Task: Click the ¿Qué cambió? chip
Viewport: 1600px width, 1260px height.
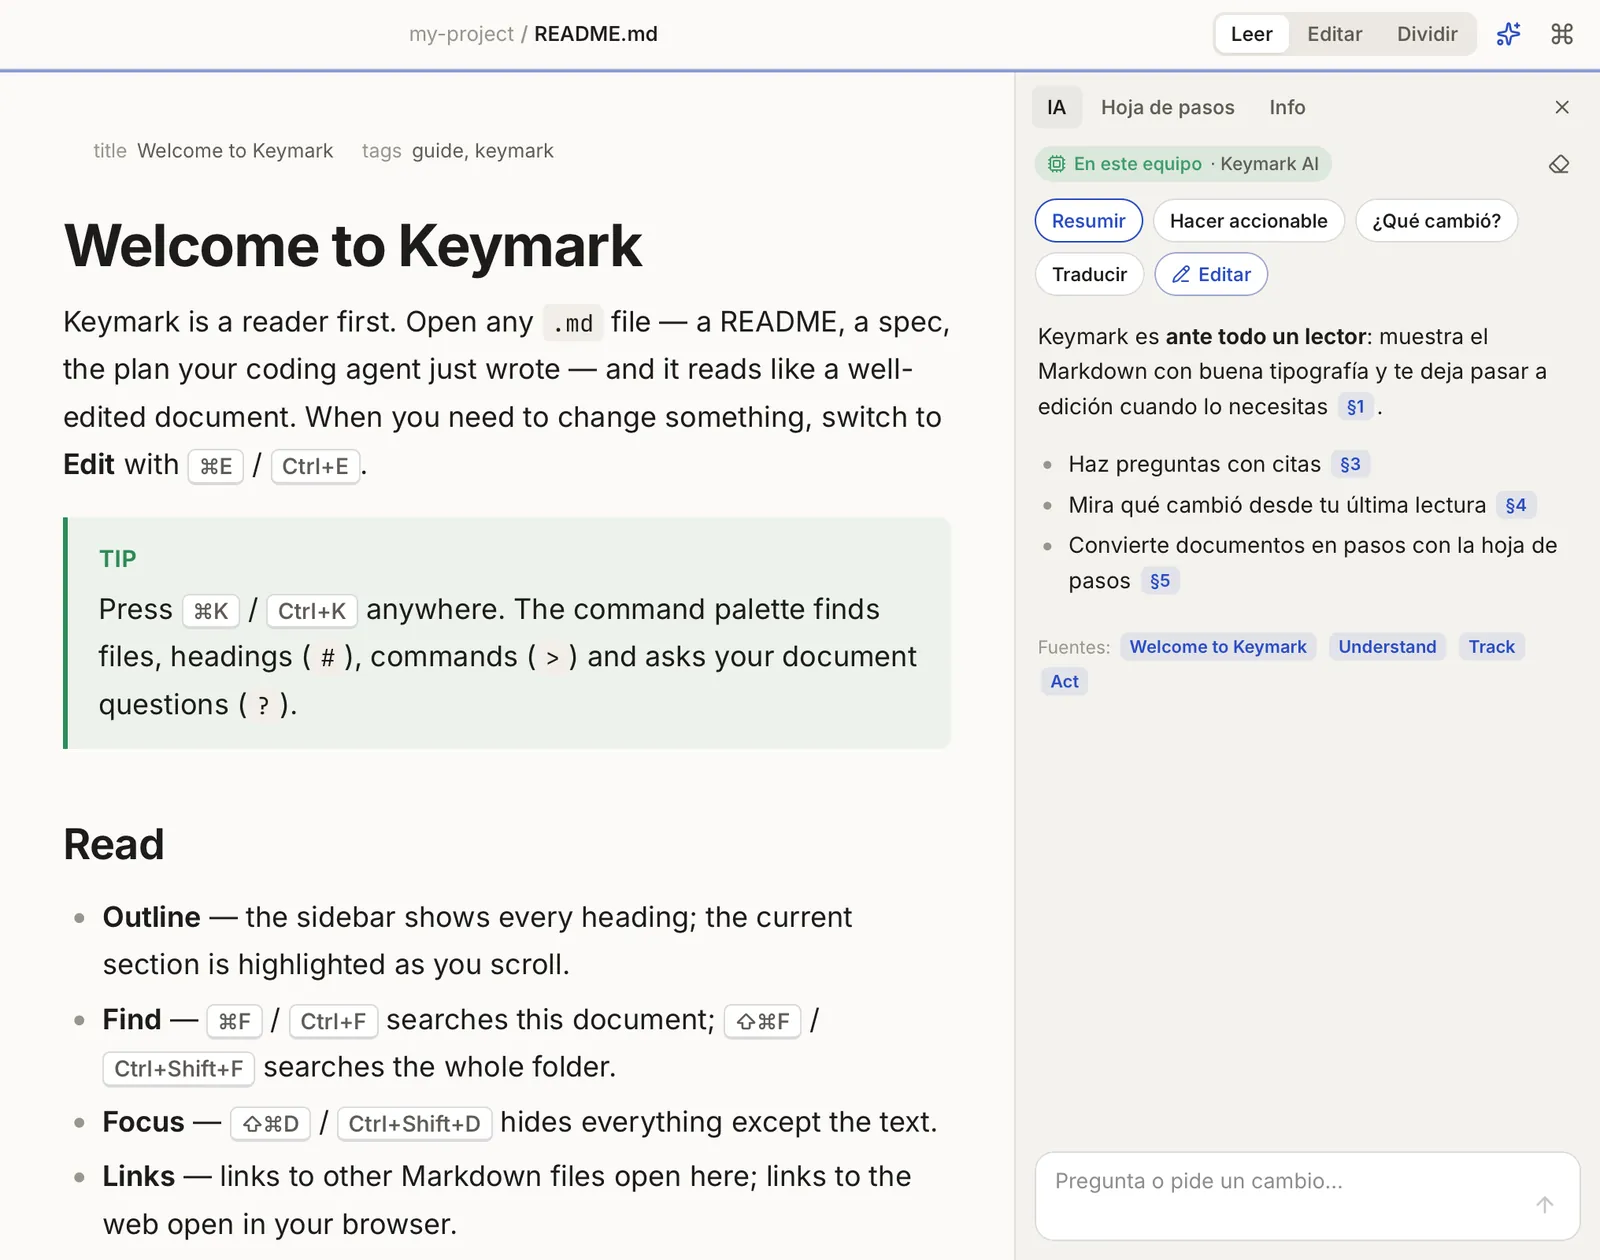Action: tap(1437, 221)
